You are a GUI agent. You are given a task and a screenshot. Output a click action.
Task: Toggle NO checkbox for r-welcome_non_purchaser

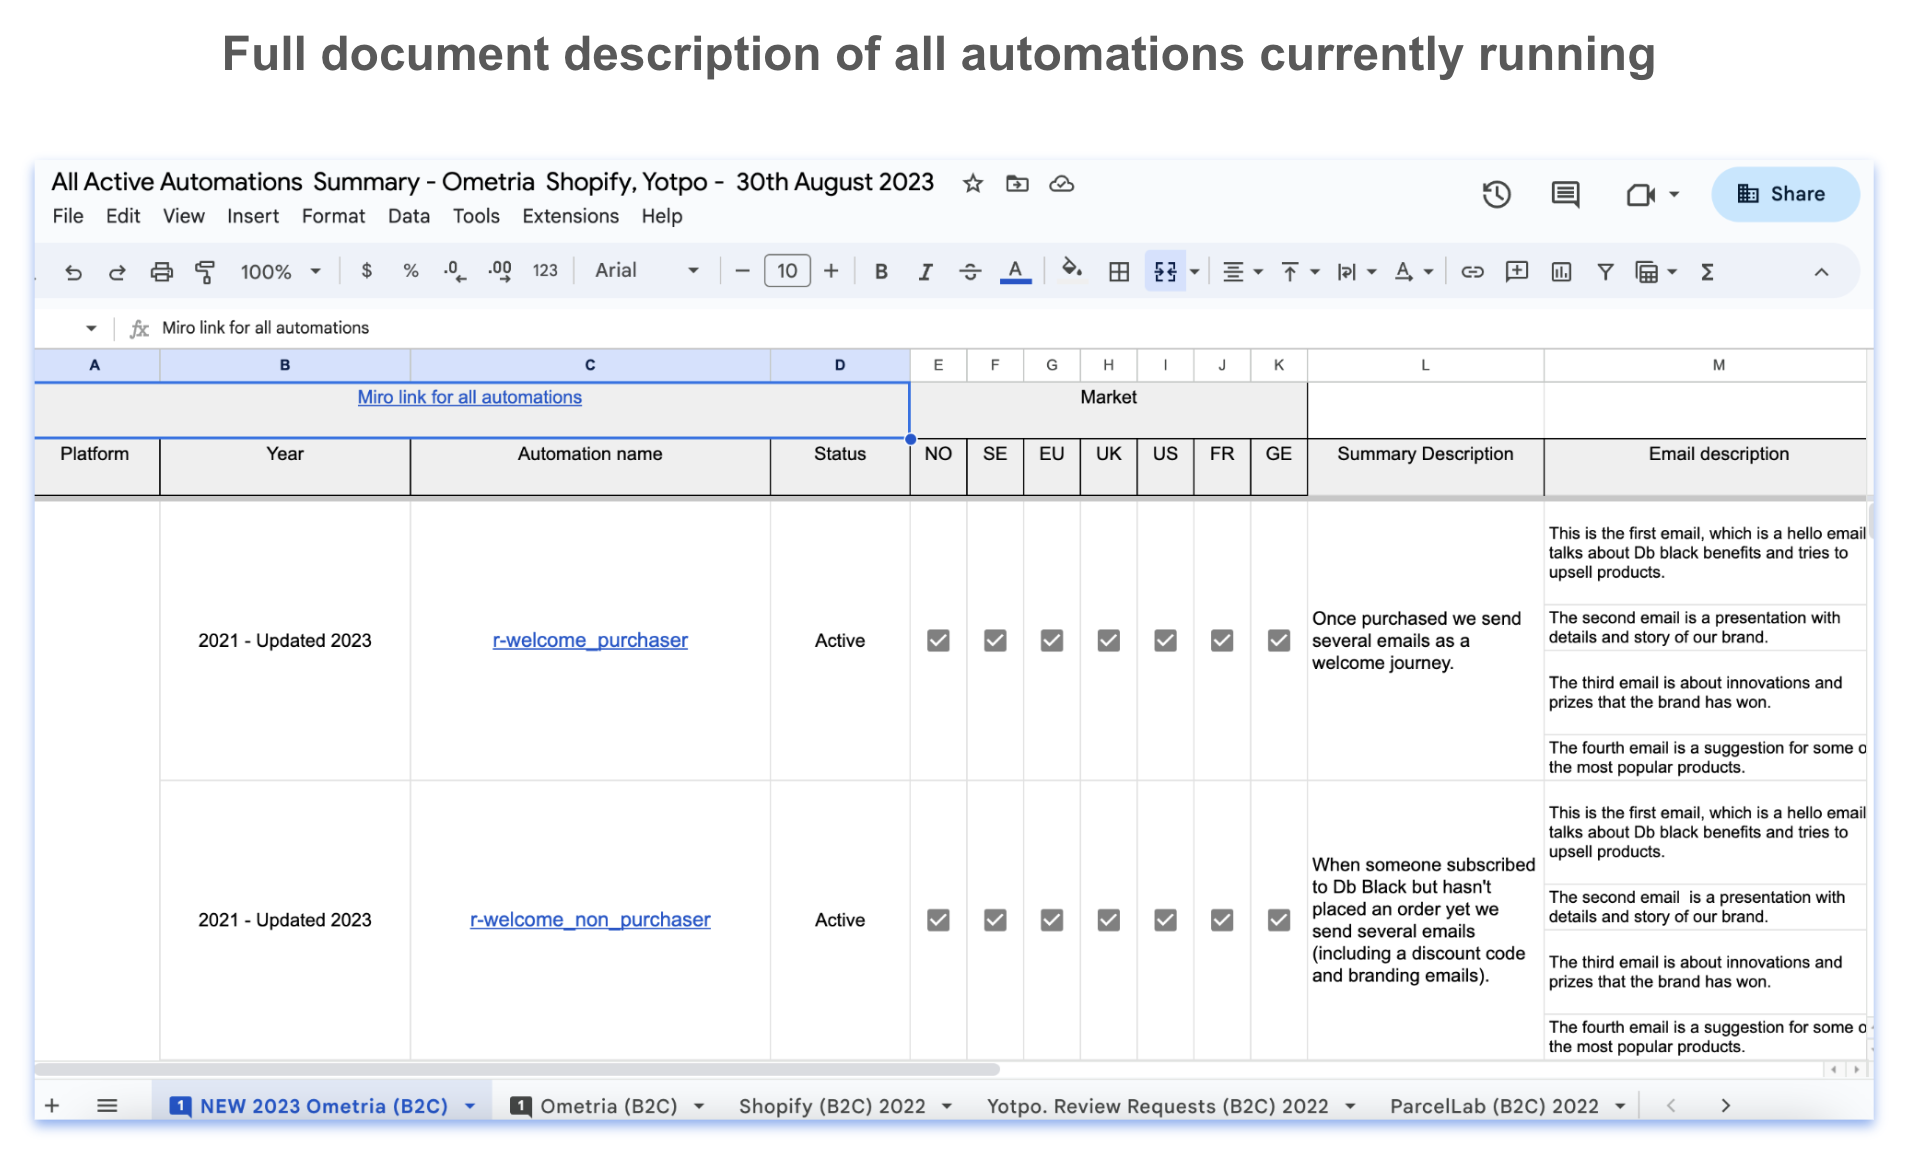[938, 920]
